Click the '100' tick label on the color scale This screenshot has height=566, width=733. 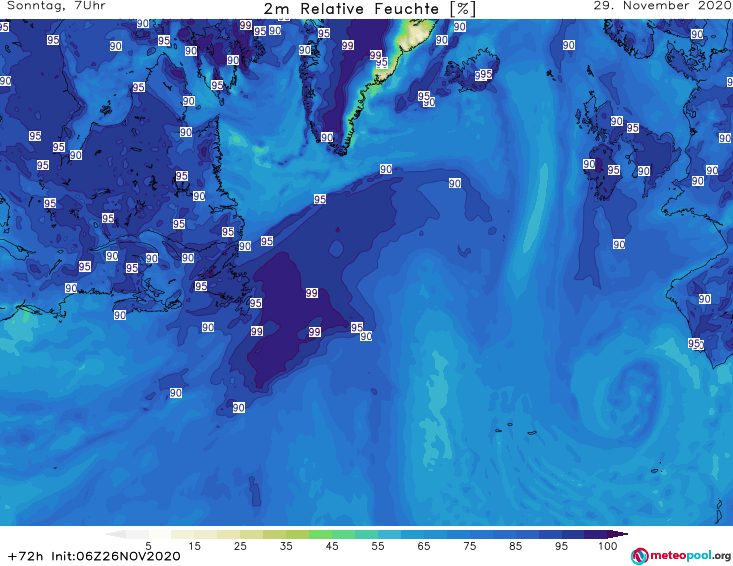tap(607, 545)
